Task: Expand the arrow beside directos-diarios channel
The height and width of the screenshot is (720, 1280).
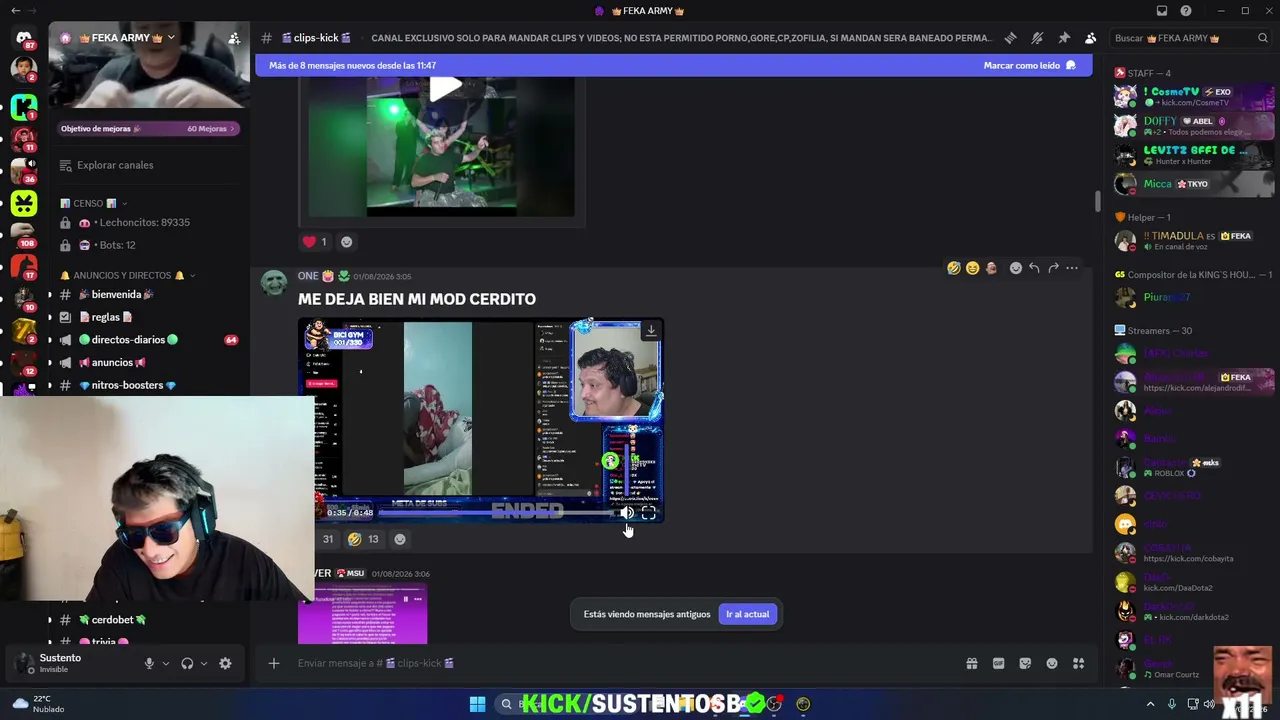Action: tap(50, 340)
